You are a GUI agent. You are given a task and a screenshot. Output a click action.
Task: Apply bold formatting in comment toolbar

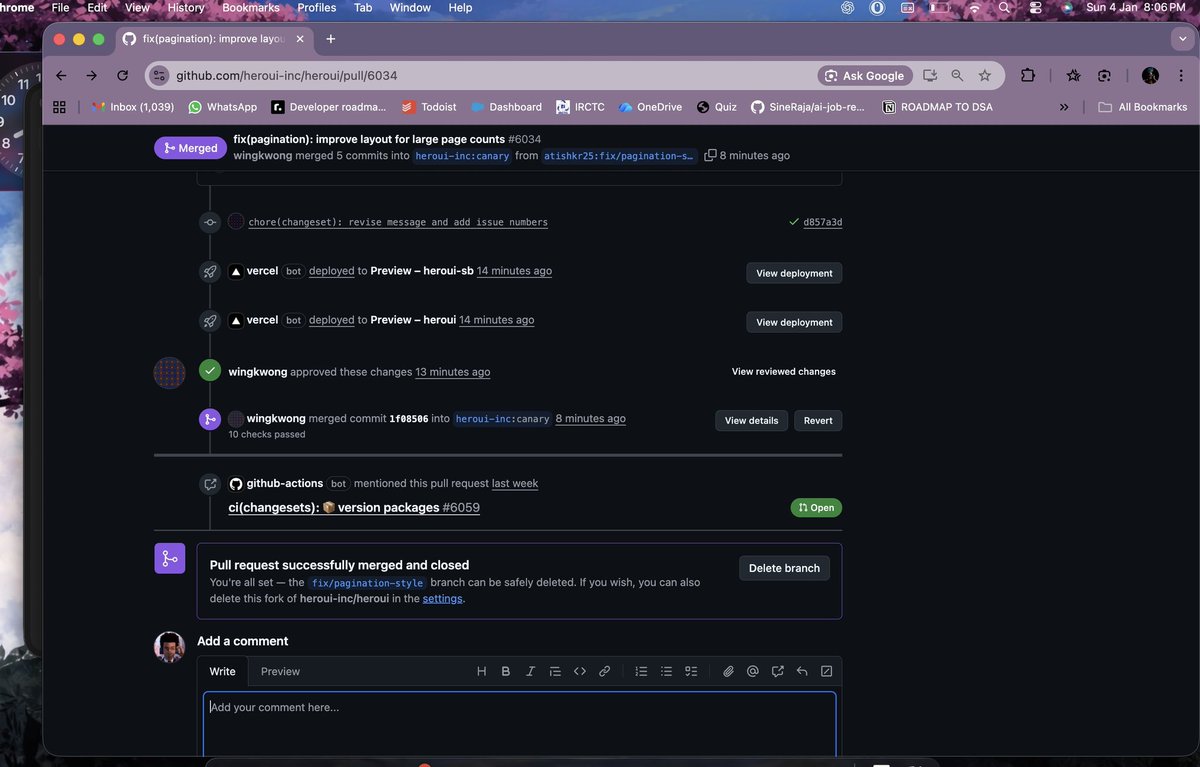(x=506, y=672)
